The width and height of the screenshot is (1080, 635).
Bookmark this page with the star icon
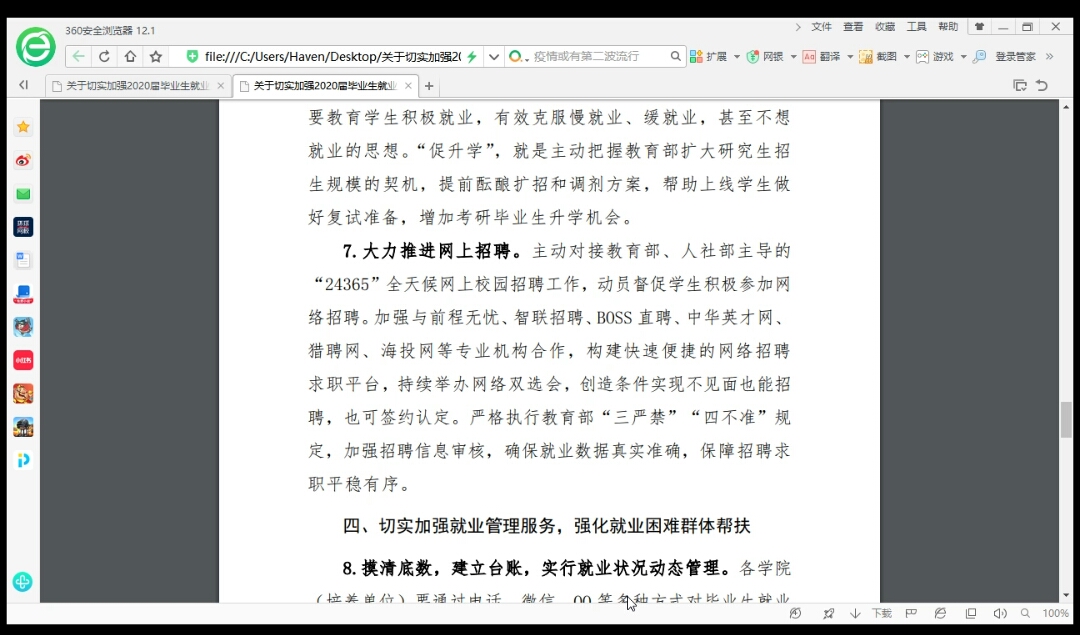point(155,57)
